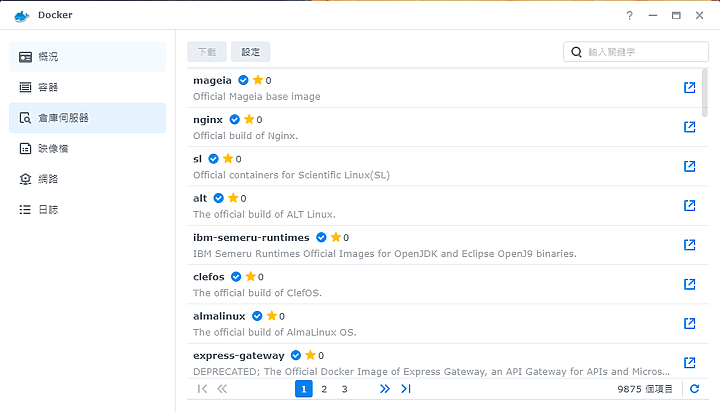Open the 日誌 log section
The image size is (720, 412).
(x=87, y=209)
